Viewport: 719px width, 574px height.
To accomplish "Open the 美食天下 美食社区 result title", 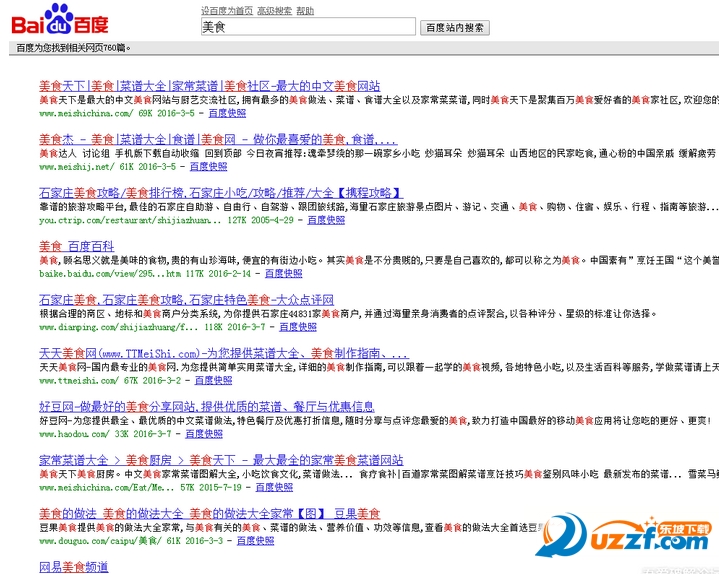I will tap(210, 86).
